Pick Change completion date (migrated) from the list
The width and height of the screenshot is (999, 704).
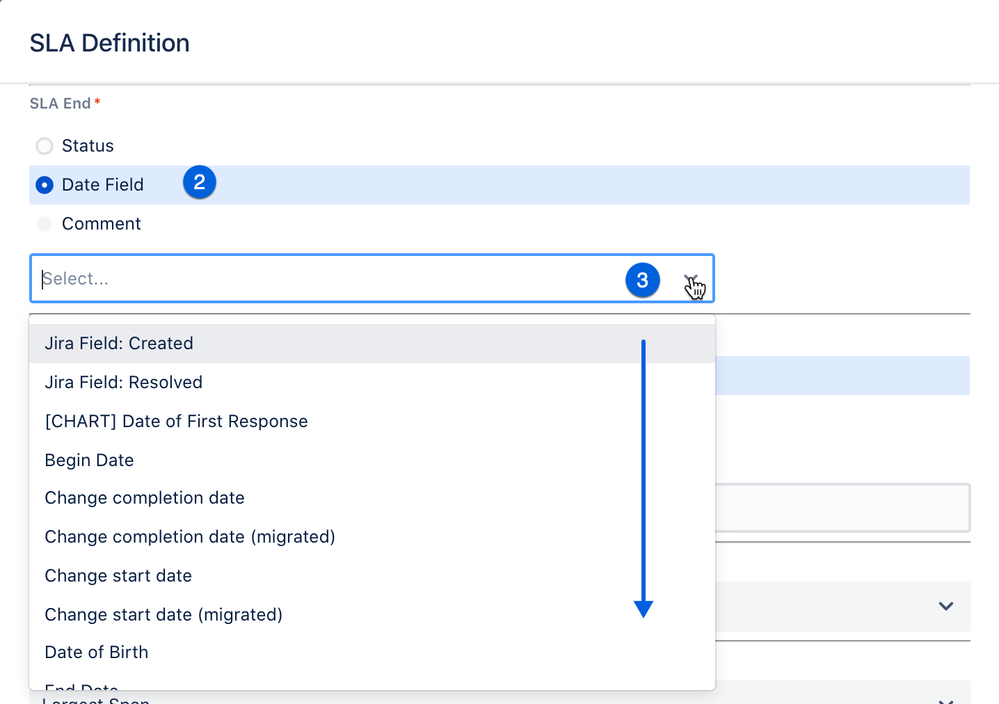[x=189, y=537]
